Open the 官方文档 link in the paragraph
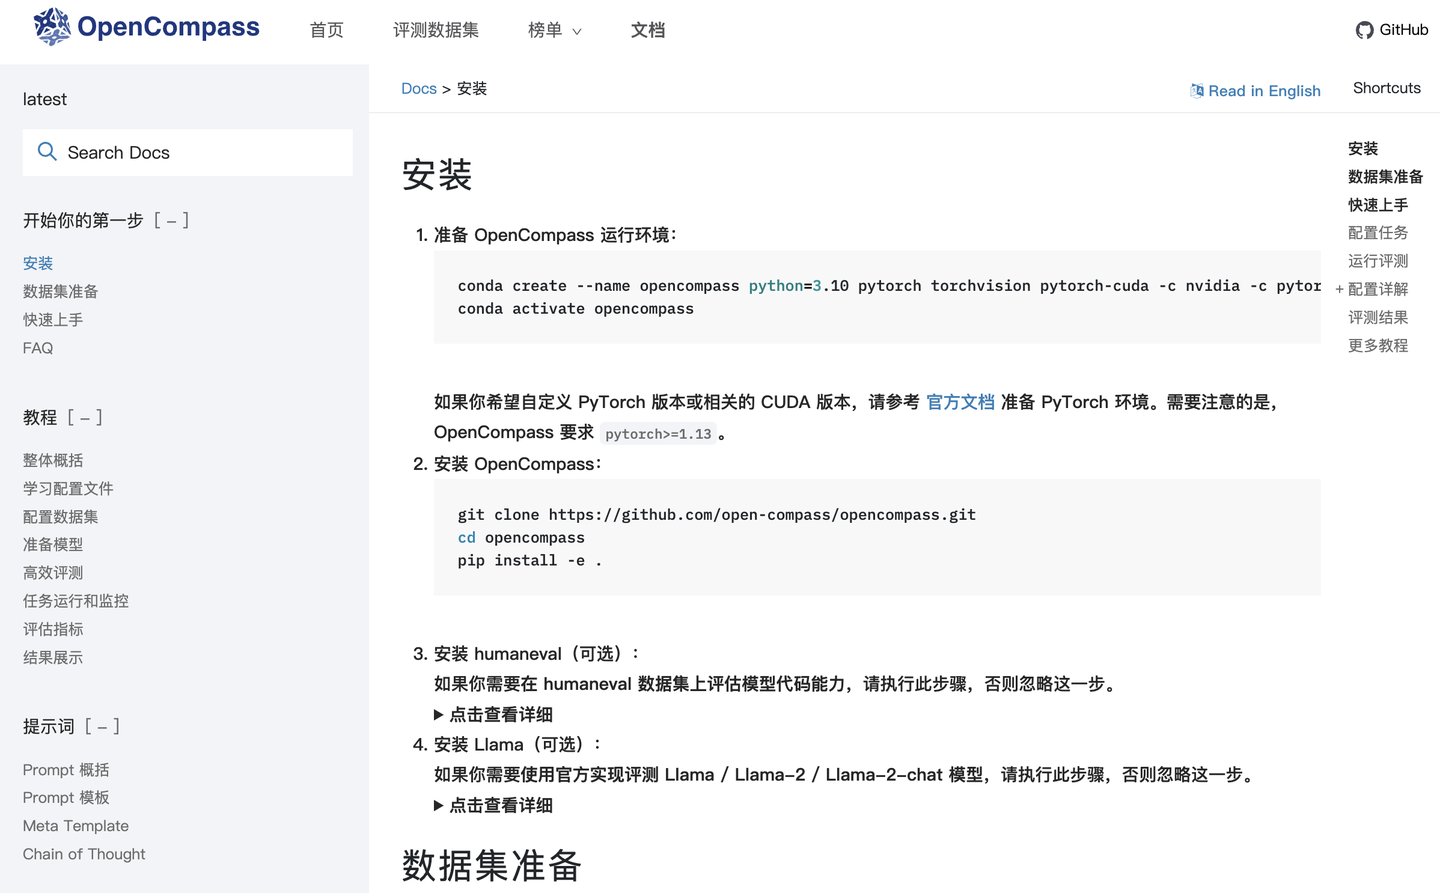The image size is (1440, 893). (959, 402)
